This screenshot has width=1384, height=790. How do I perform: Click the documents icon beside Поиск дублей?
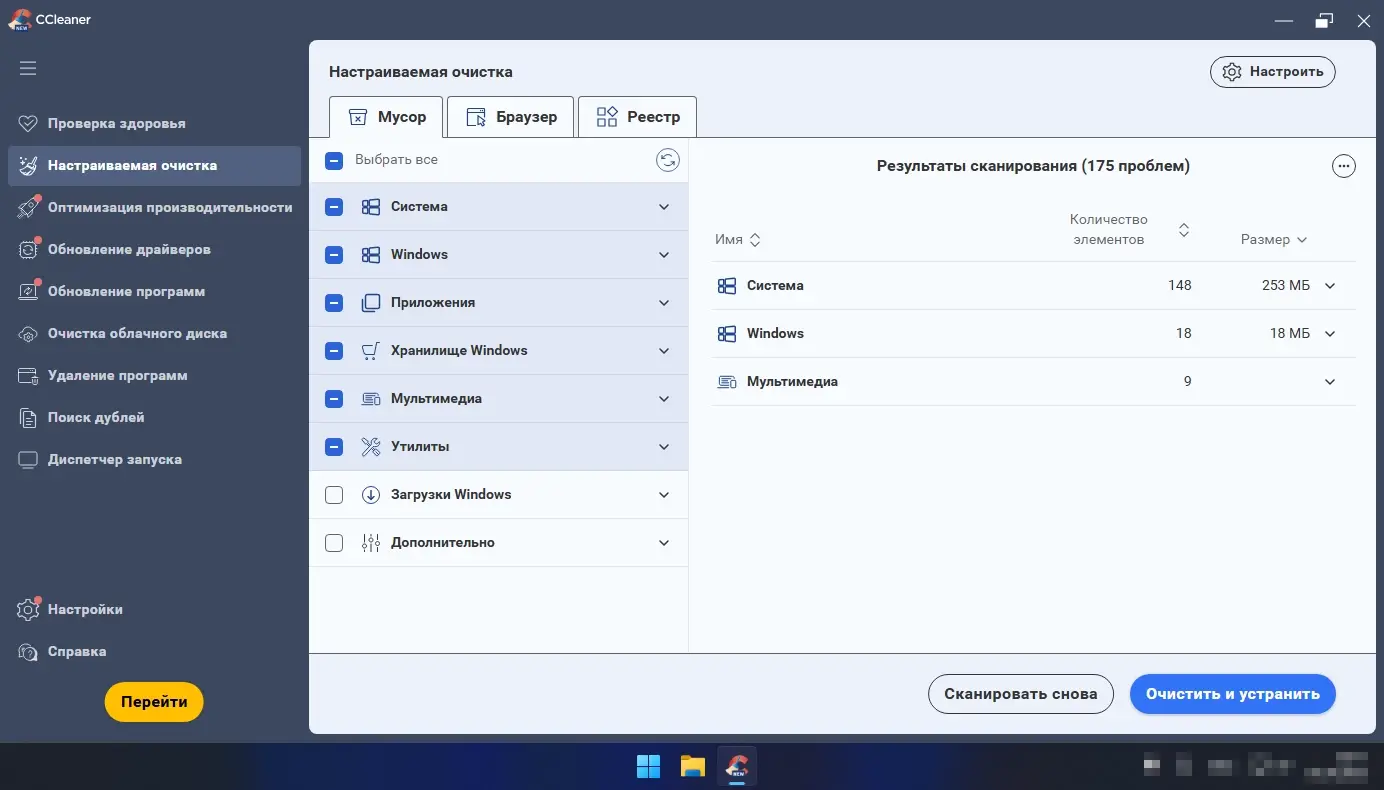(29, 418)
